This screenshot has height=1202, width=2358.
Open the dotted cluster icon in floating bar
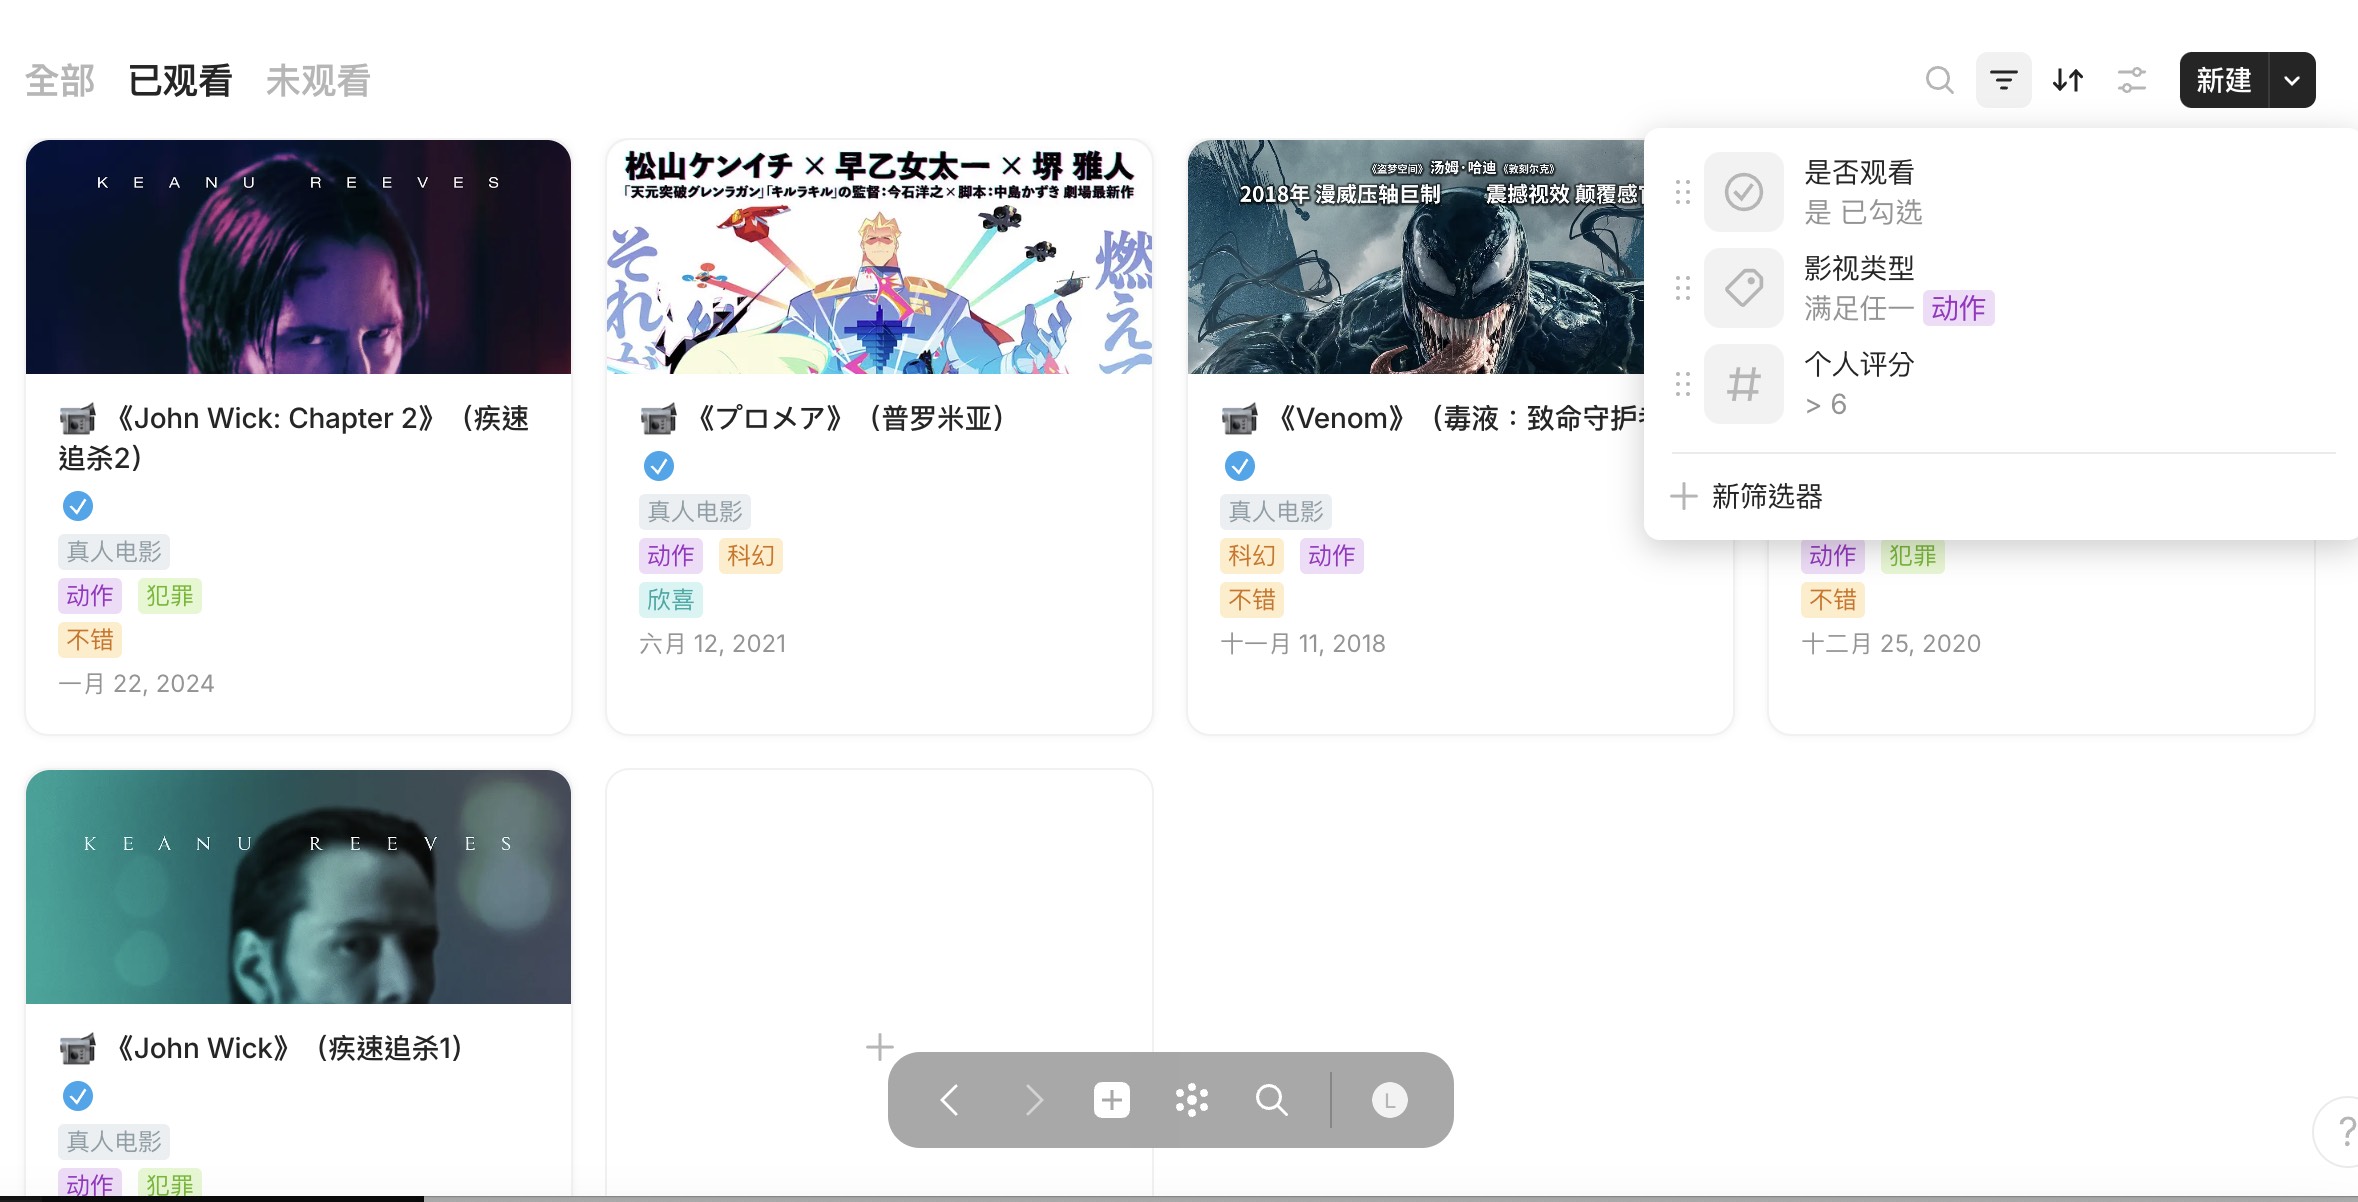[1191, 1100]
